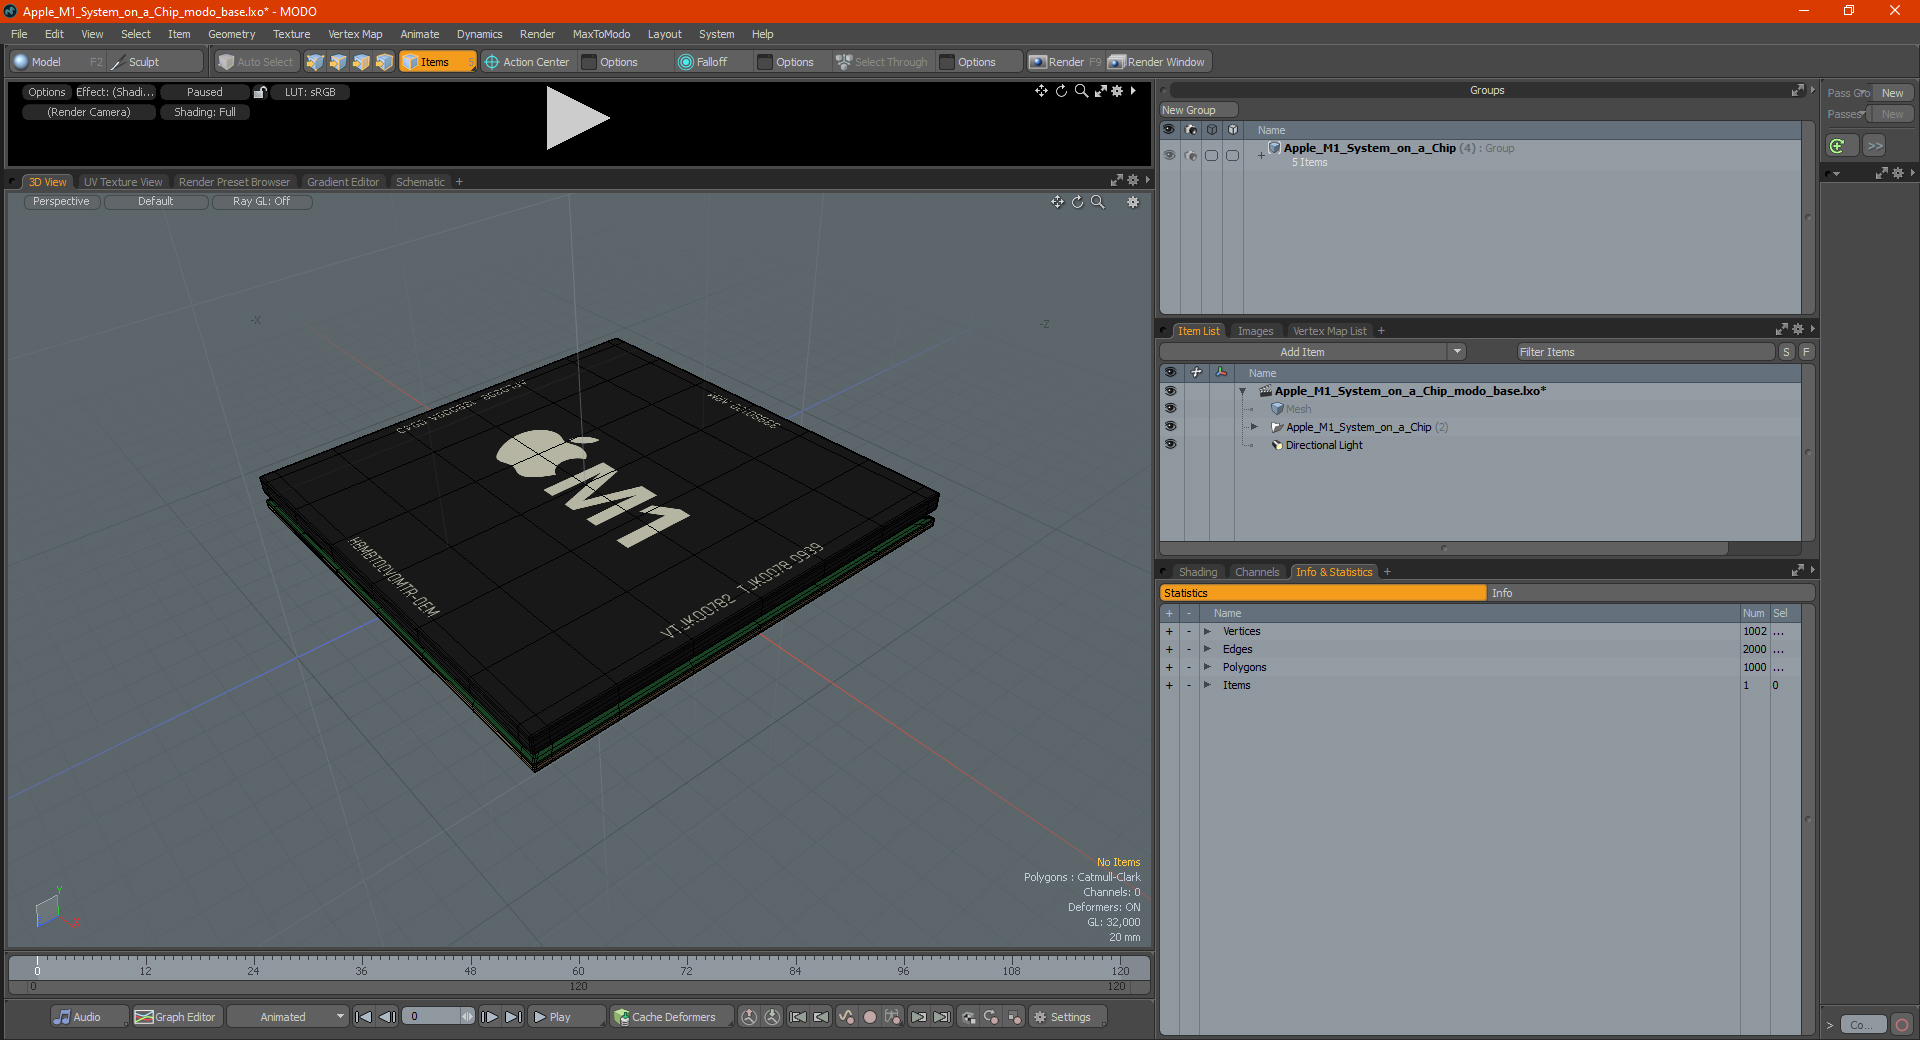This screenshot has width=1920, height=1040.
Task: Activate Items selection mode
Action: (x=437, y=62)
